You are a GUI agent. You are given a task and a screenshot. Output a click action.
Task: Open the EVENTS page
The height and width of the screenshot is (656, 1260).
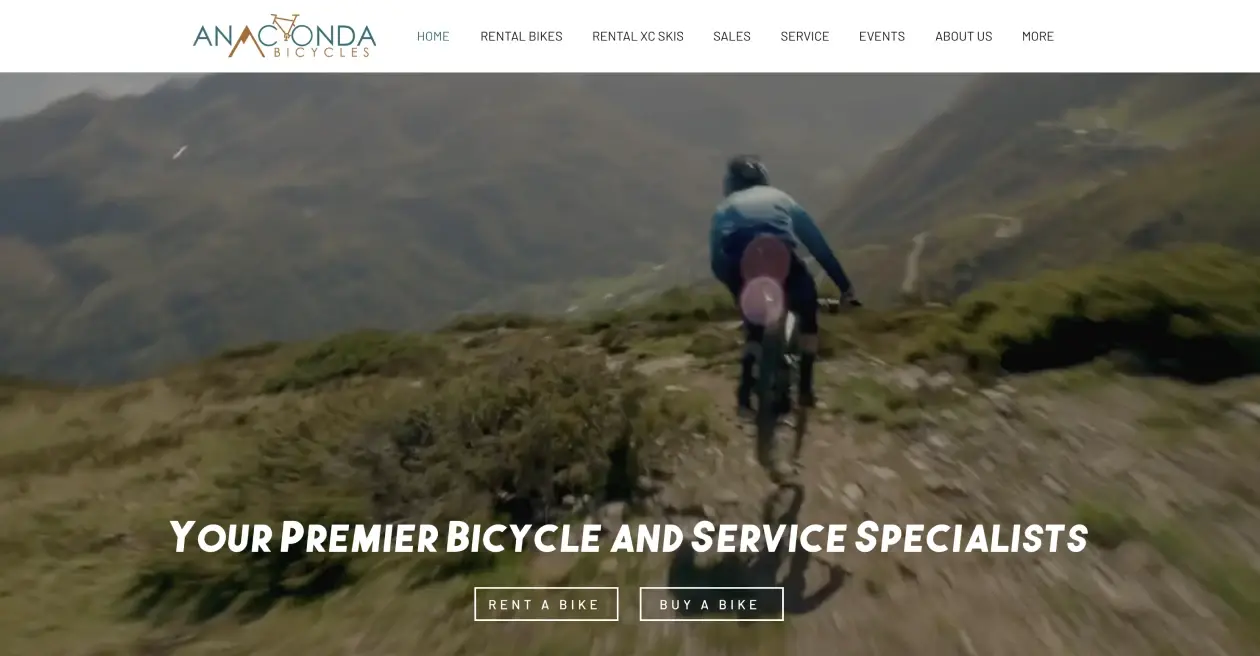tap(882, 36)
